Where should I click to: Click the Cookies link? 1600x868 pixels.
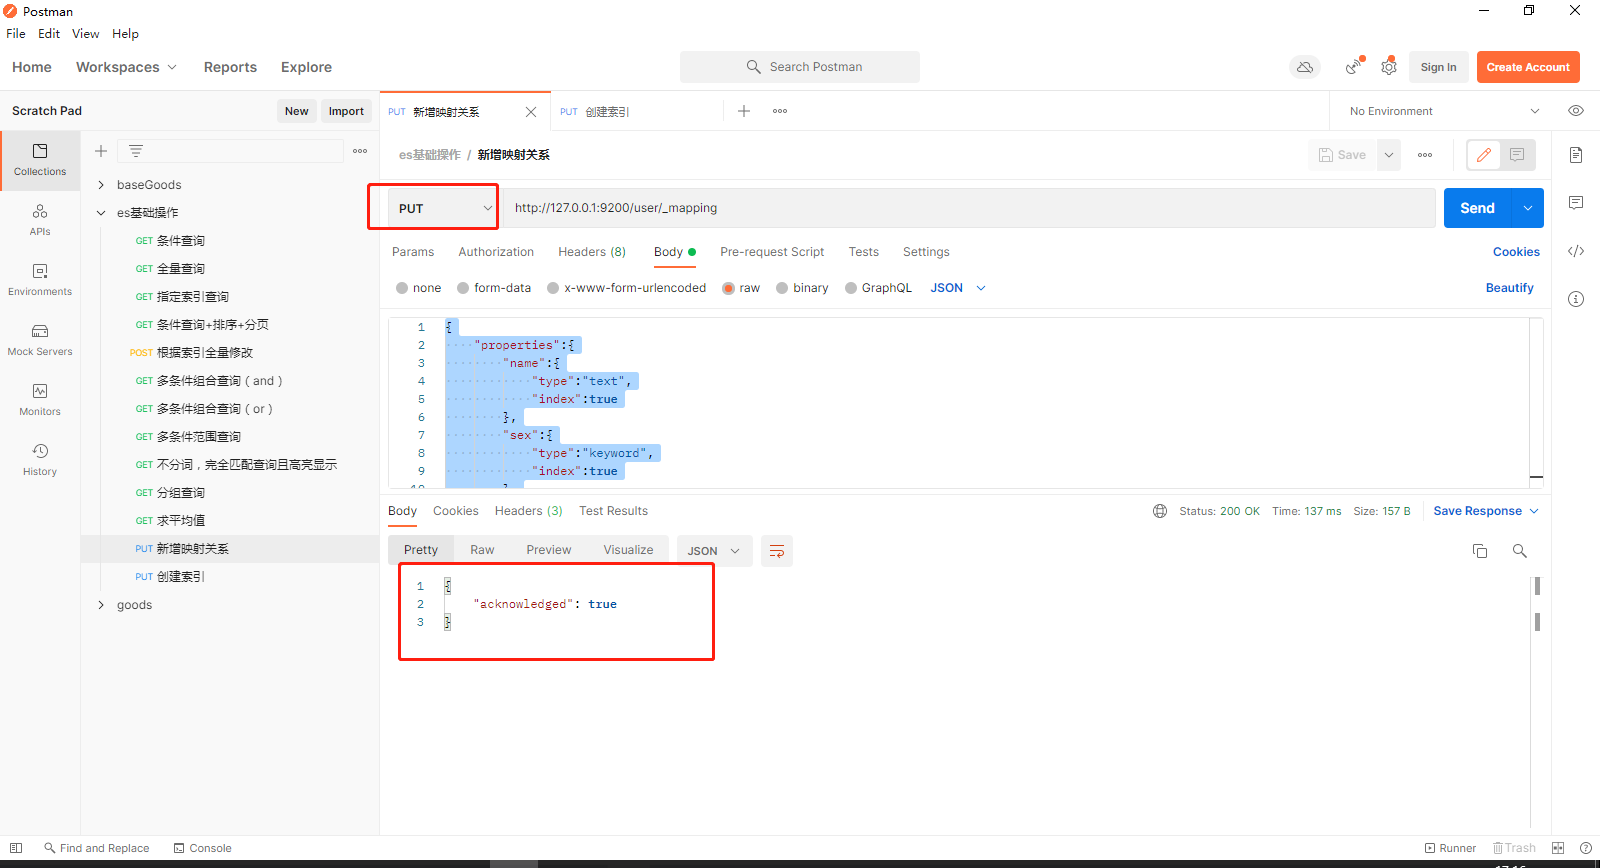(1516, 252)
